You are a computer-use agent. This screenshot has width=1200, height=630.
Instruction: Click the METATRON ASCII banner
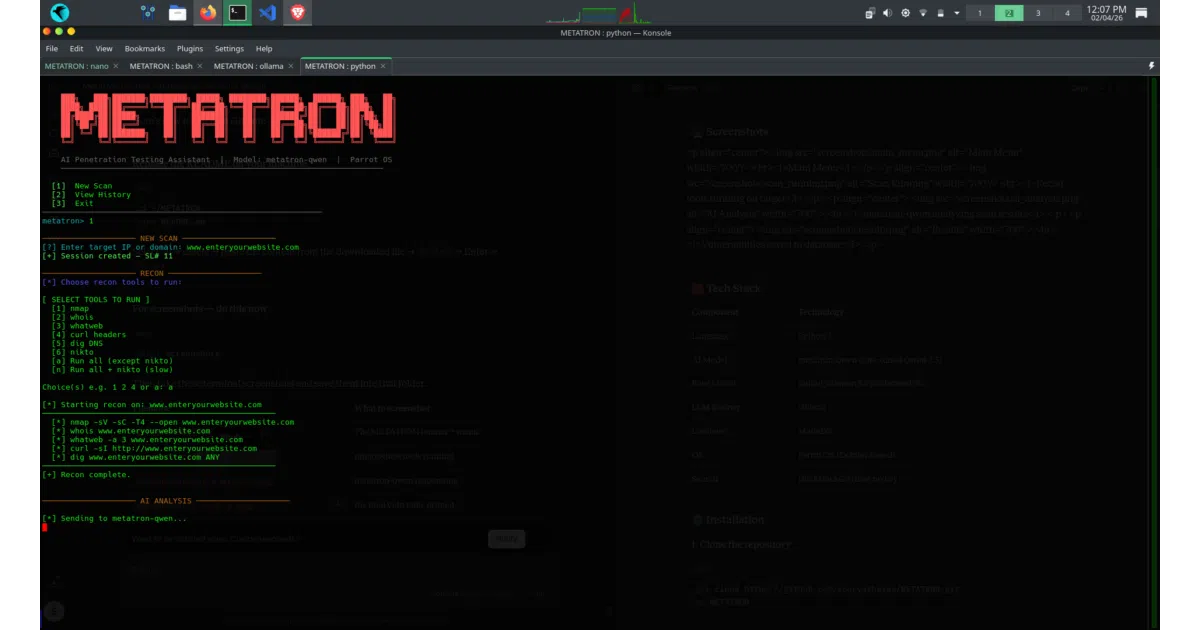[x=227, y=117]
